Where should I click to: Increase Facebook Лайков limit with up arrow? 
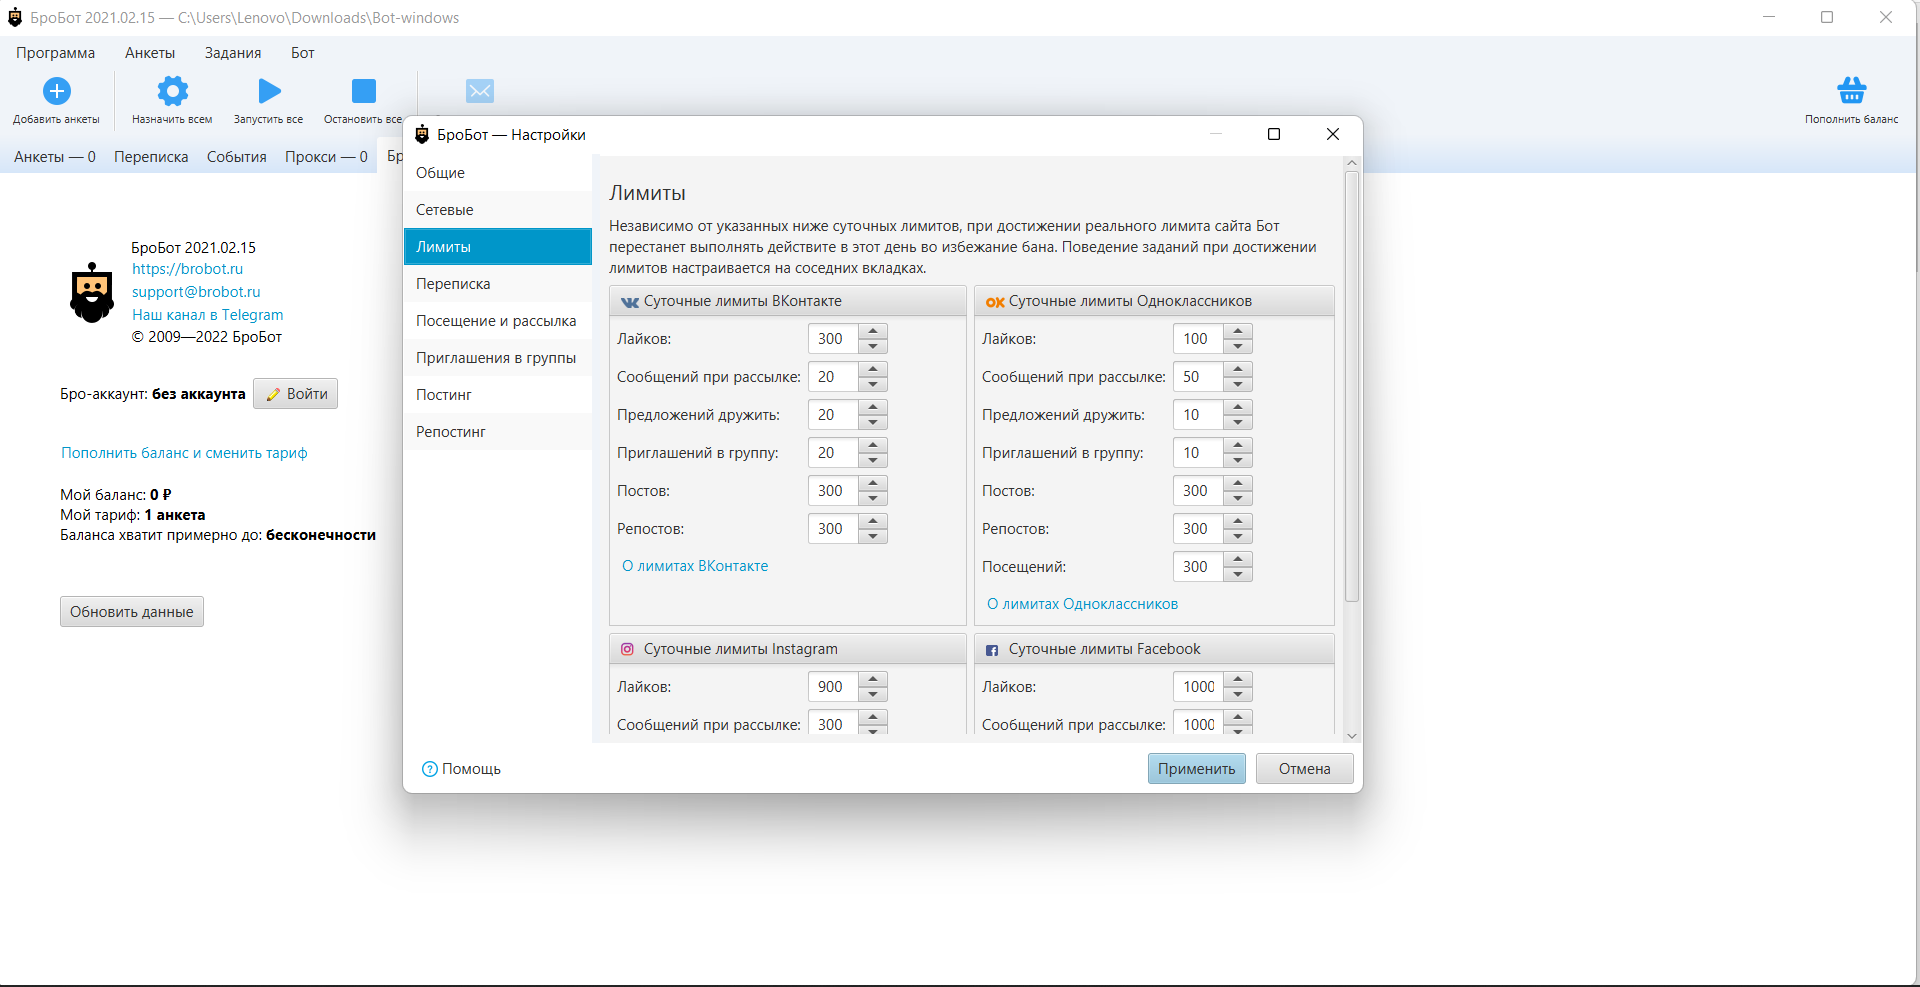(x=1238, y=679)
